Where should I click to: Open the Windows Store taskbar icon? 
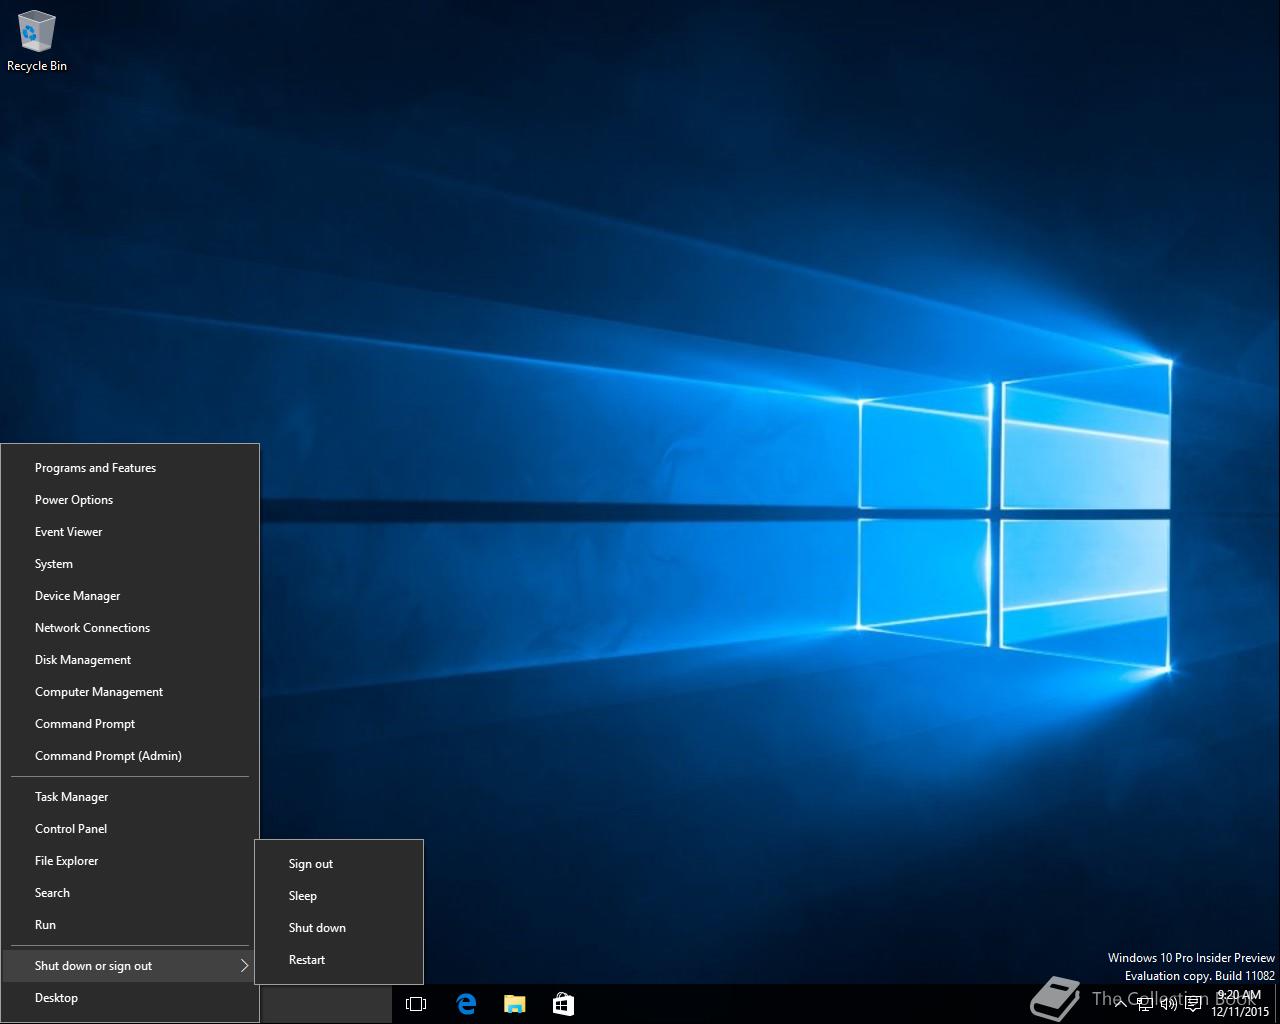(x=563, y=1004)
